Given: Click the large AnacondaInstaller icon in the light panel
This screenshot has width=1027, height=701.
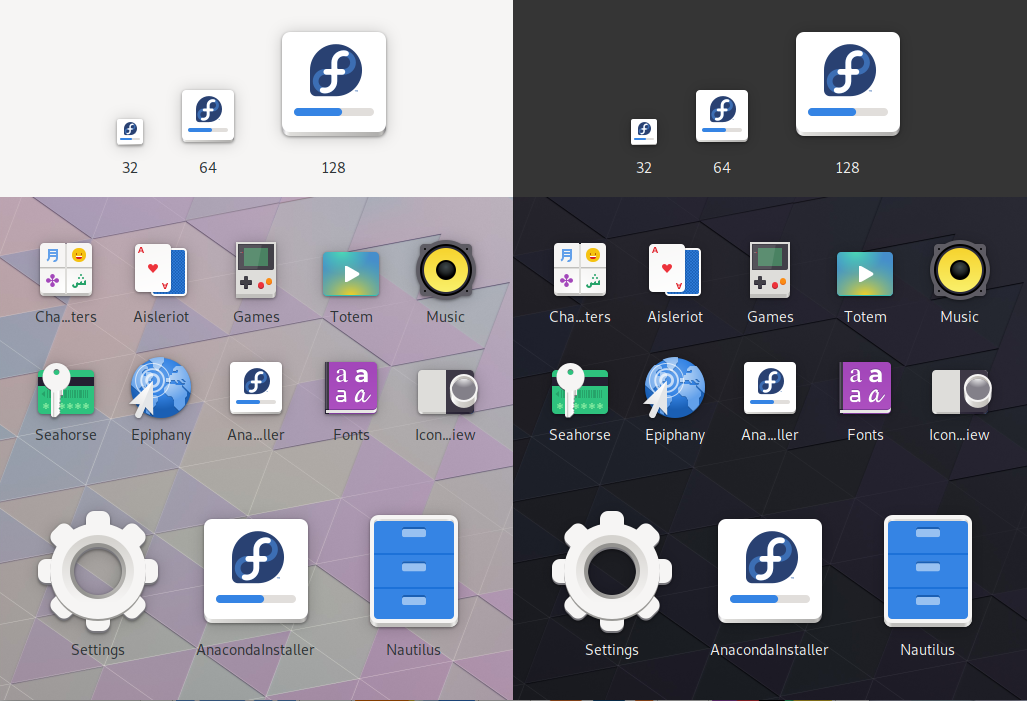Looking at the screenshot, I should click(256, 571).
